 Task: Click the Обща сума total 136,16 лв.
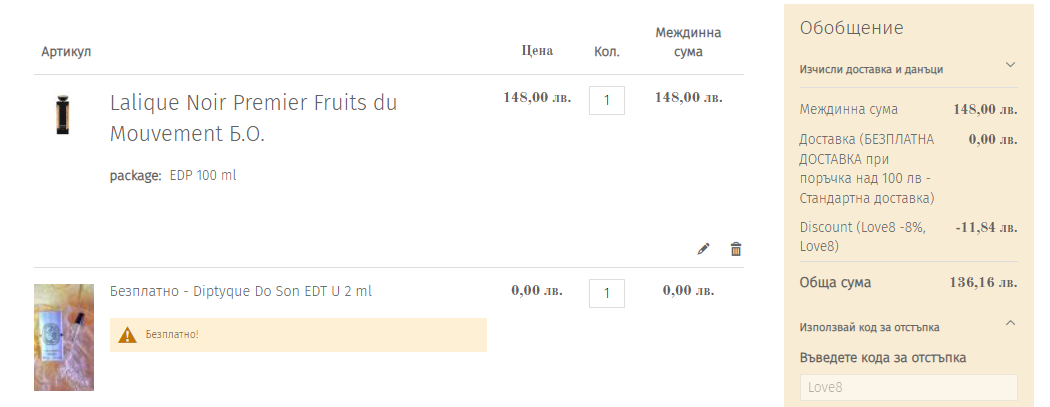[982, 283]
